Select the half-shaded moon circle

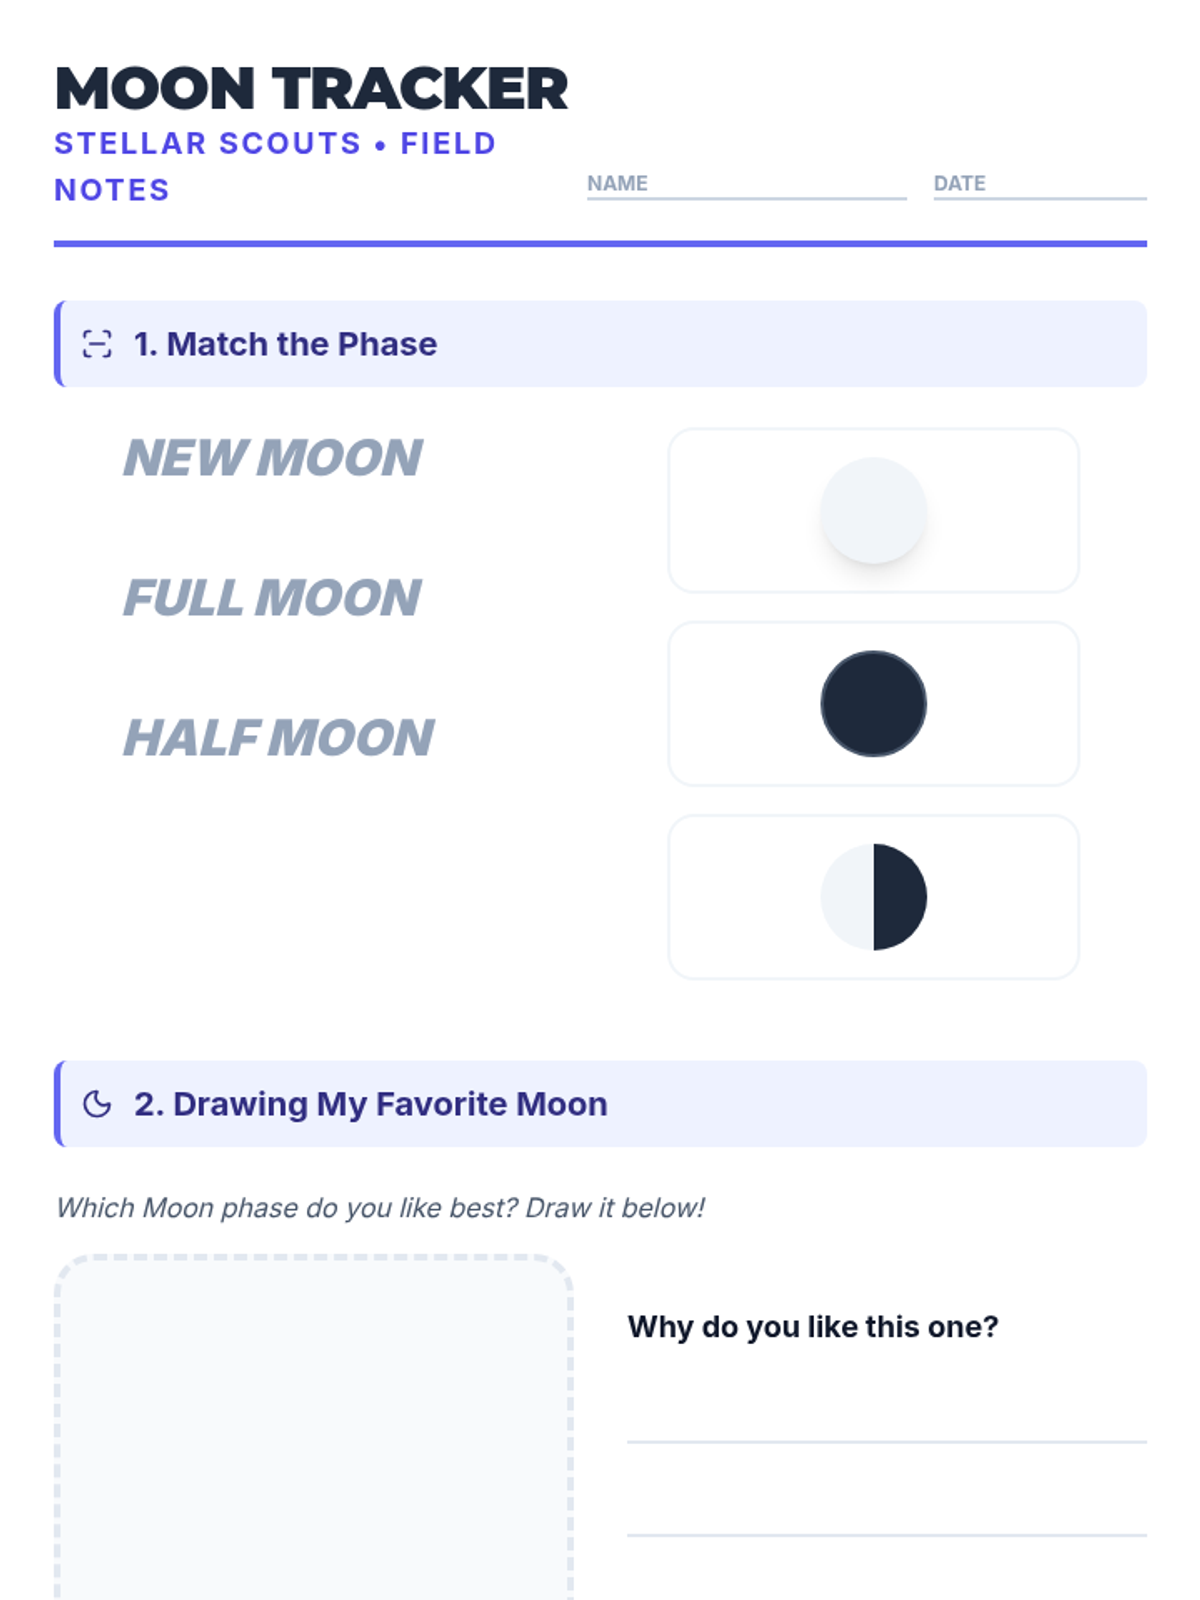click(x=874, y=897)
